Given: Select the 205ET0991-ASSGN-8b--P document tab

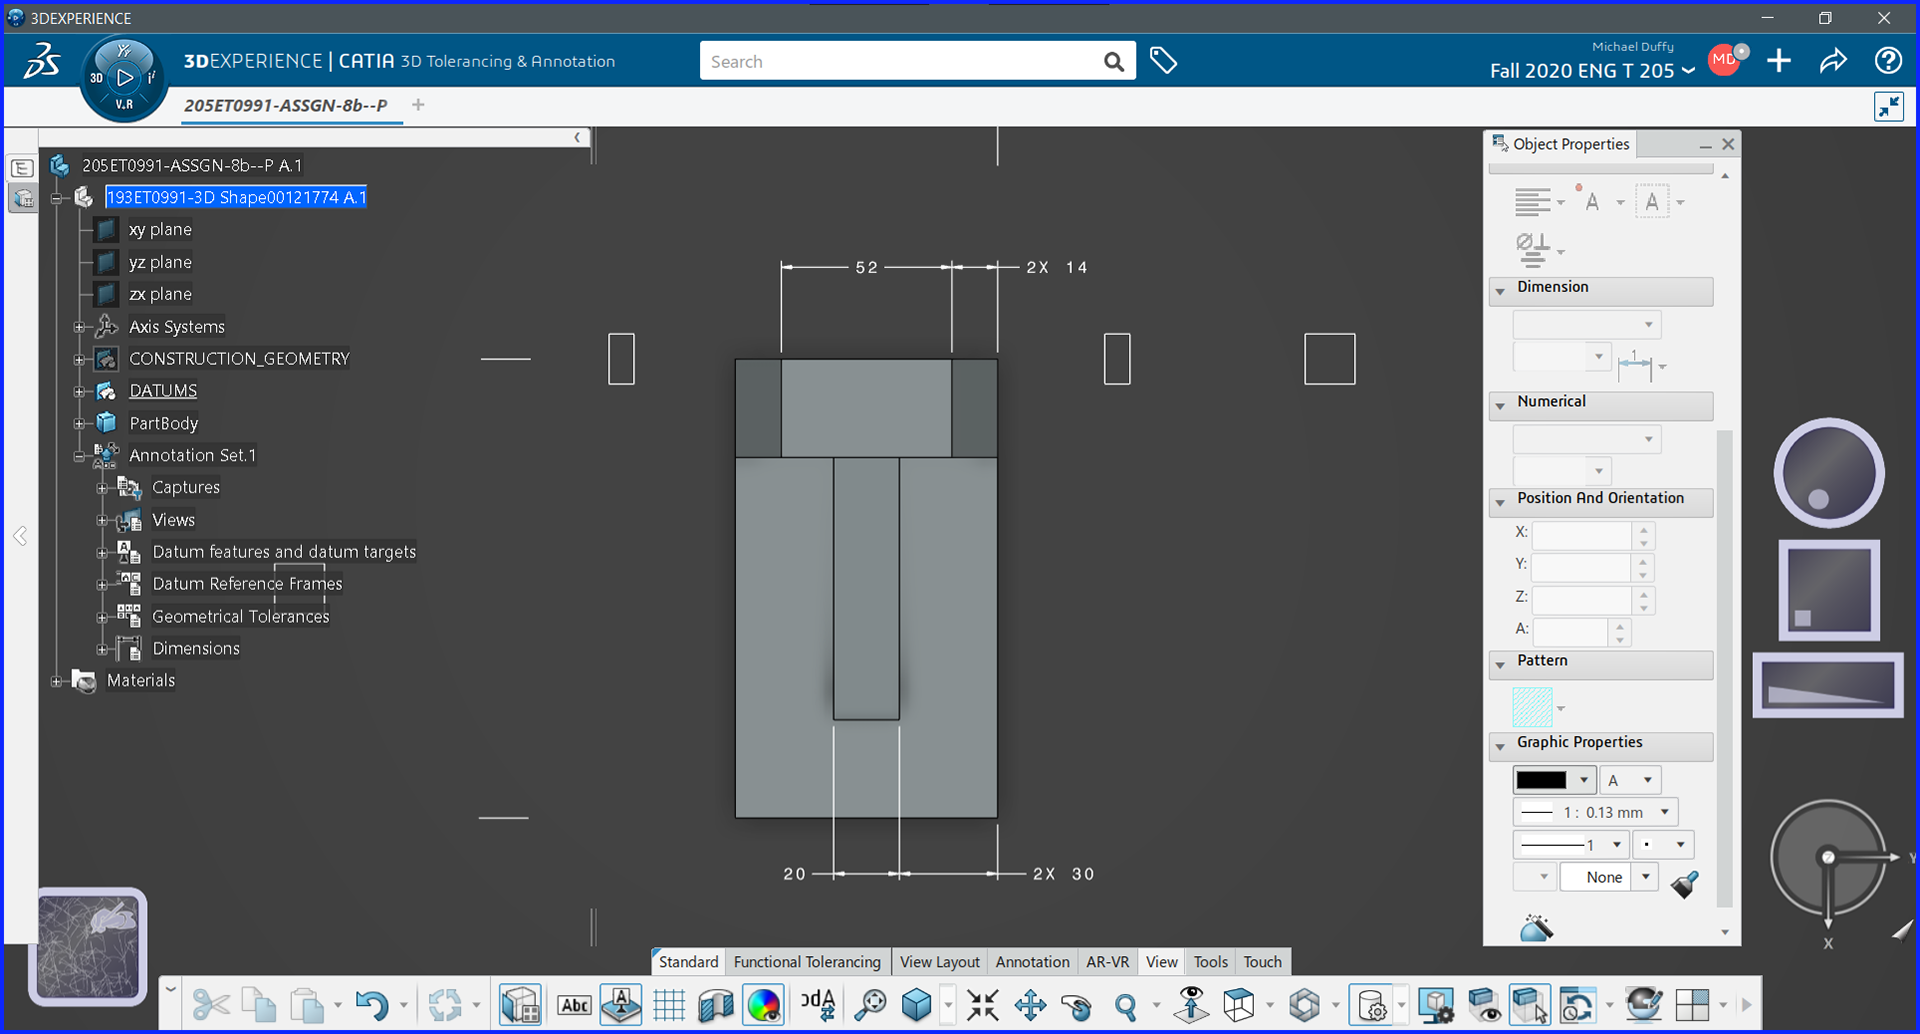Looking at the screenshot, I should (286, 105).
